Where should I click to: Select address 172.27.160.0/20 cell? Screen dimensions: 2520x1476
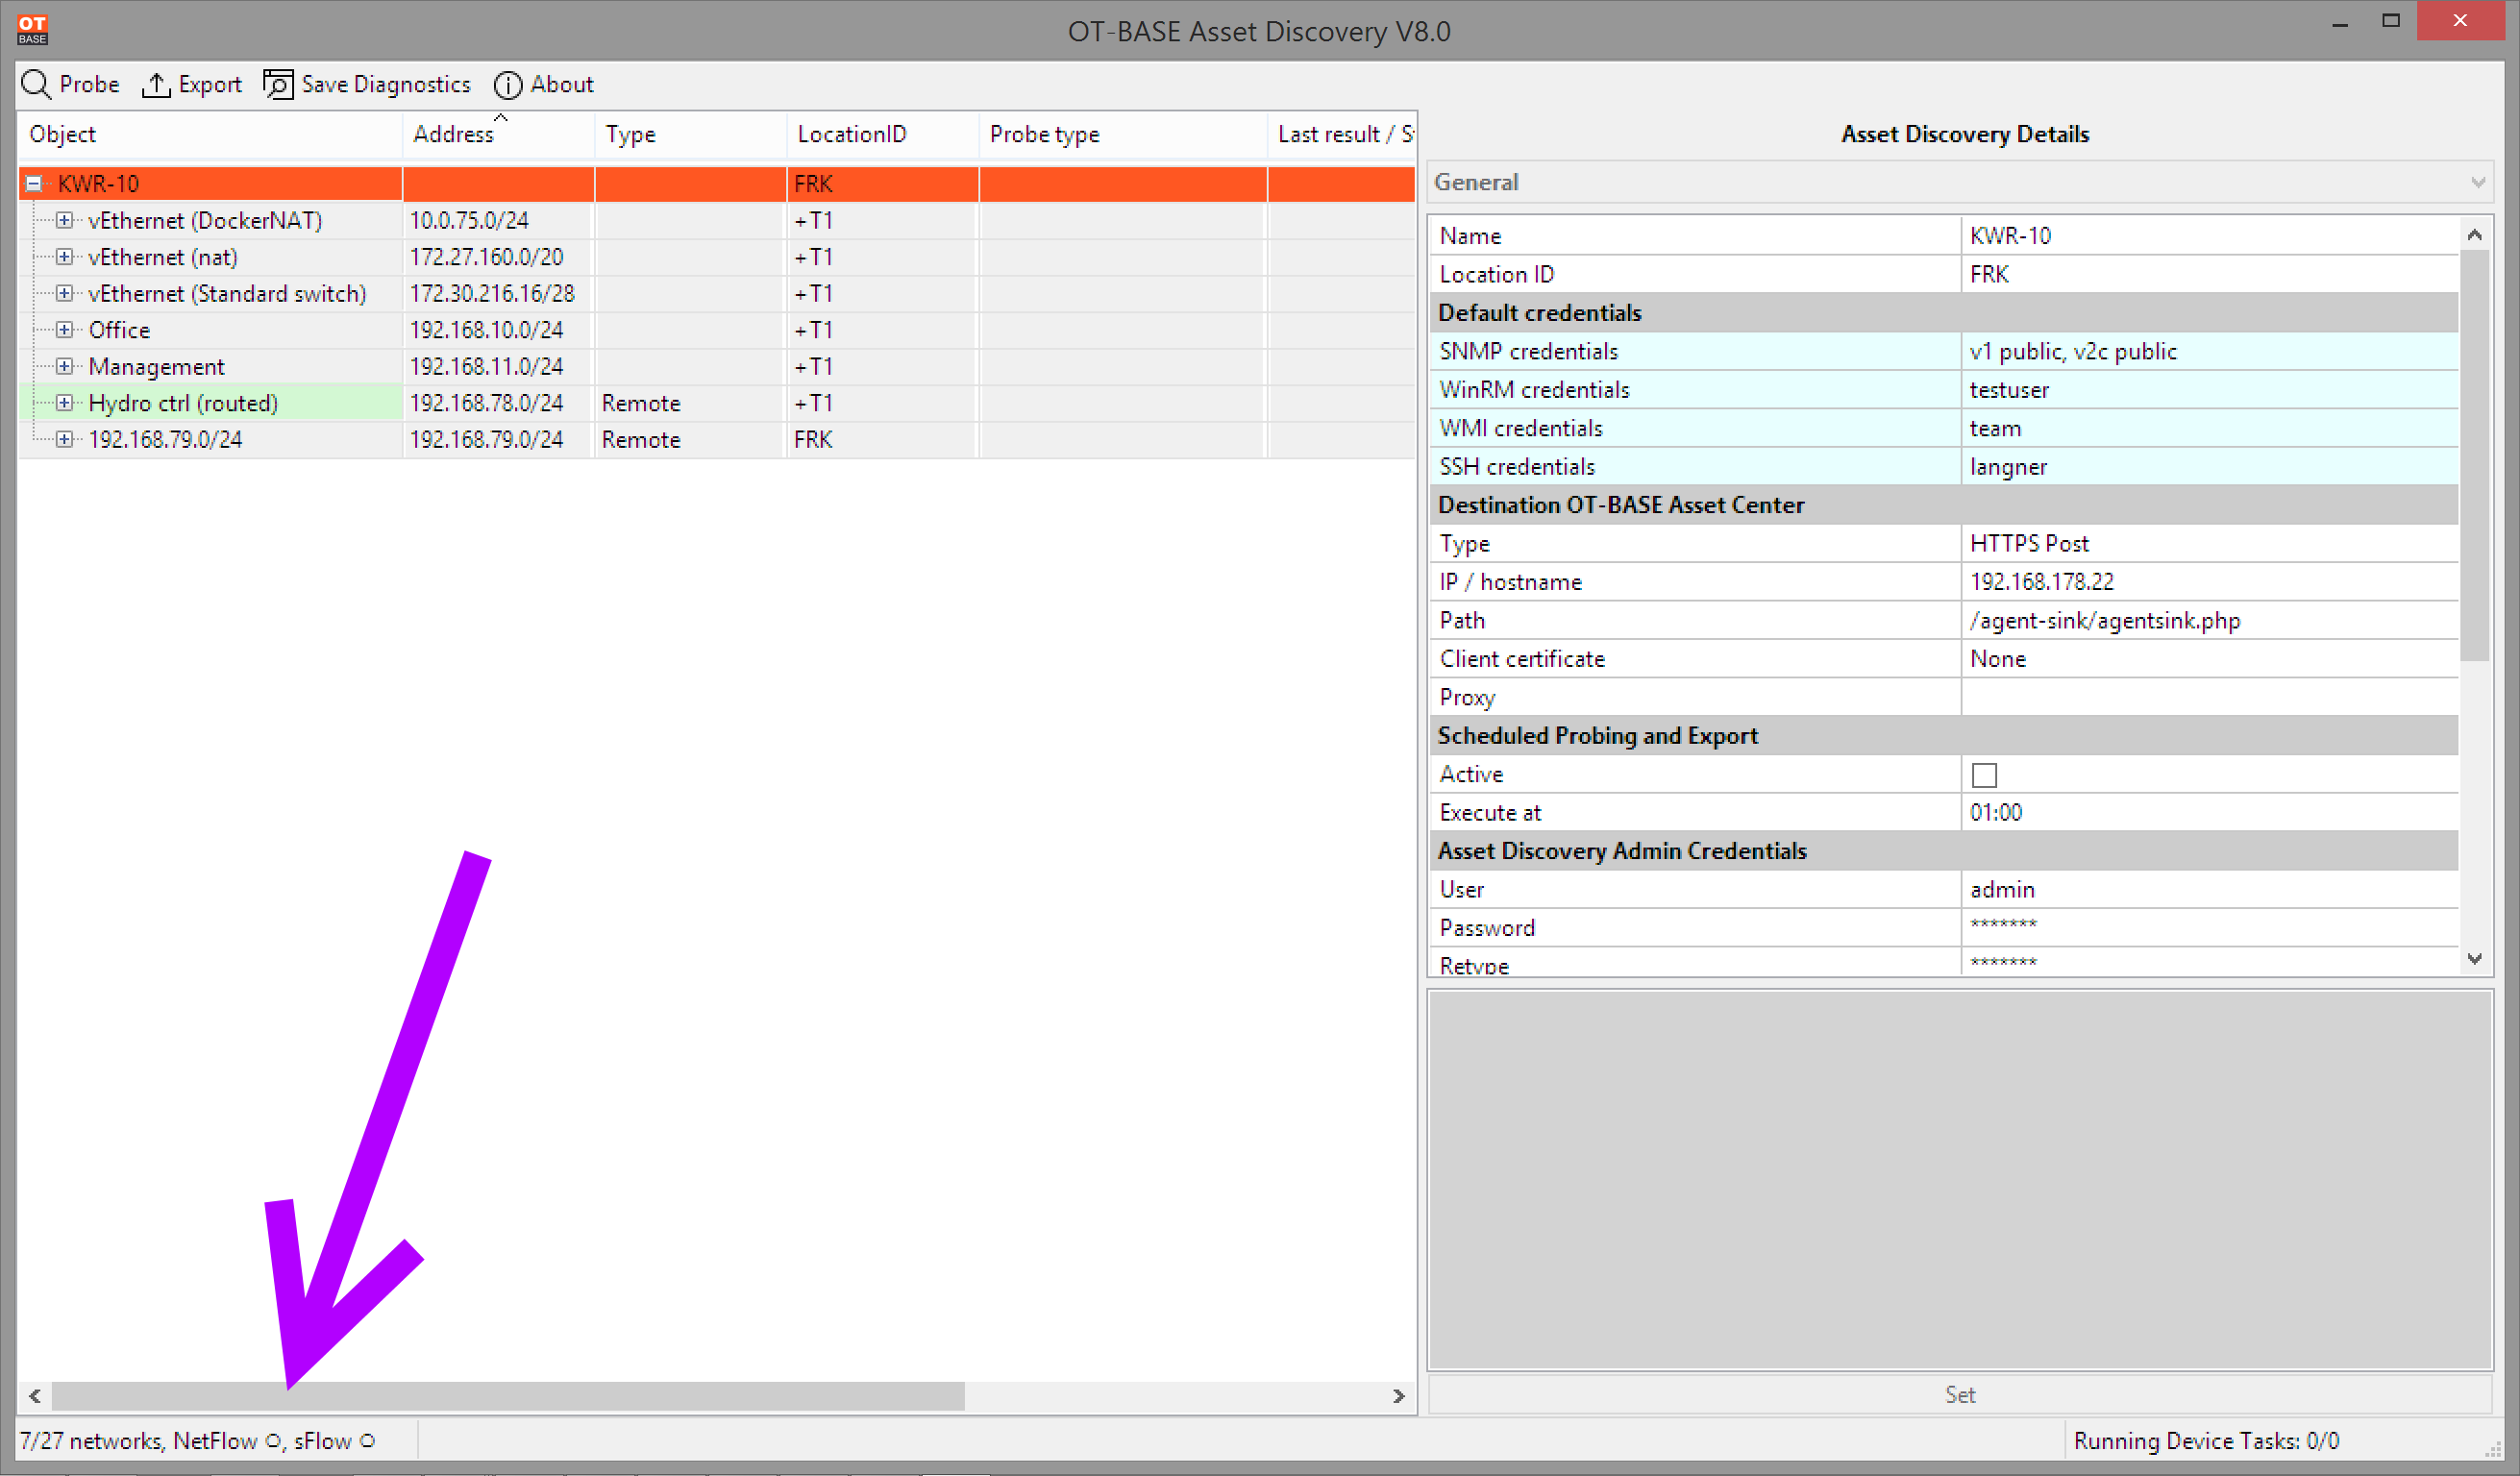tap(498, 257)
